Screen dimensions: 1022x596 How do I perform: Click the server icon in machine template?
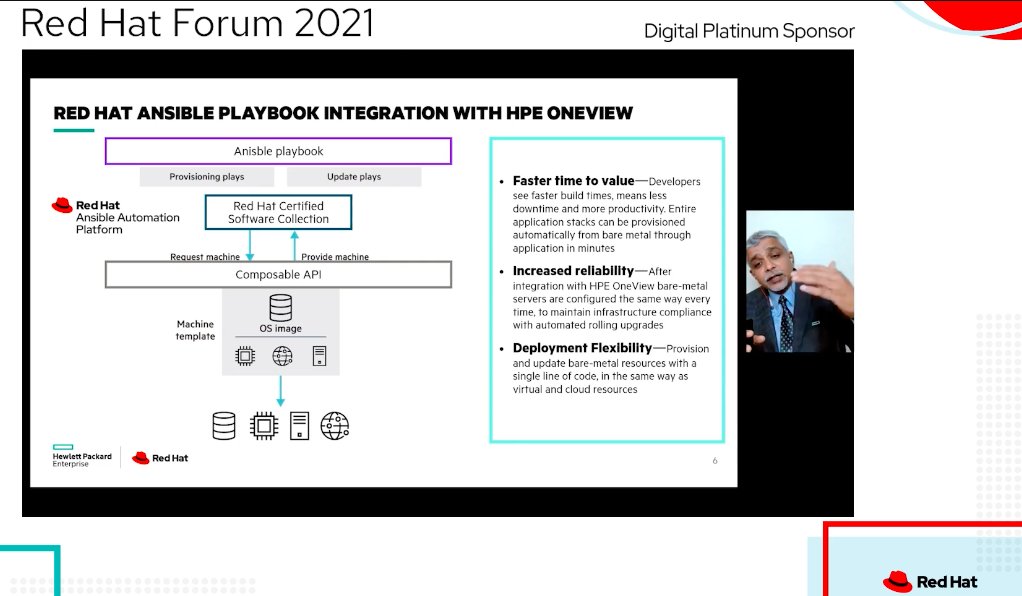[319, 356]
